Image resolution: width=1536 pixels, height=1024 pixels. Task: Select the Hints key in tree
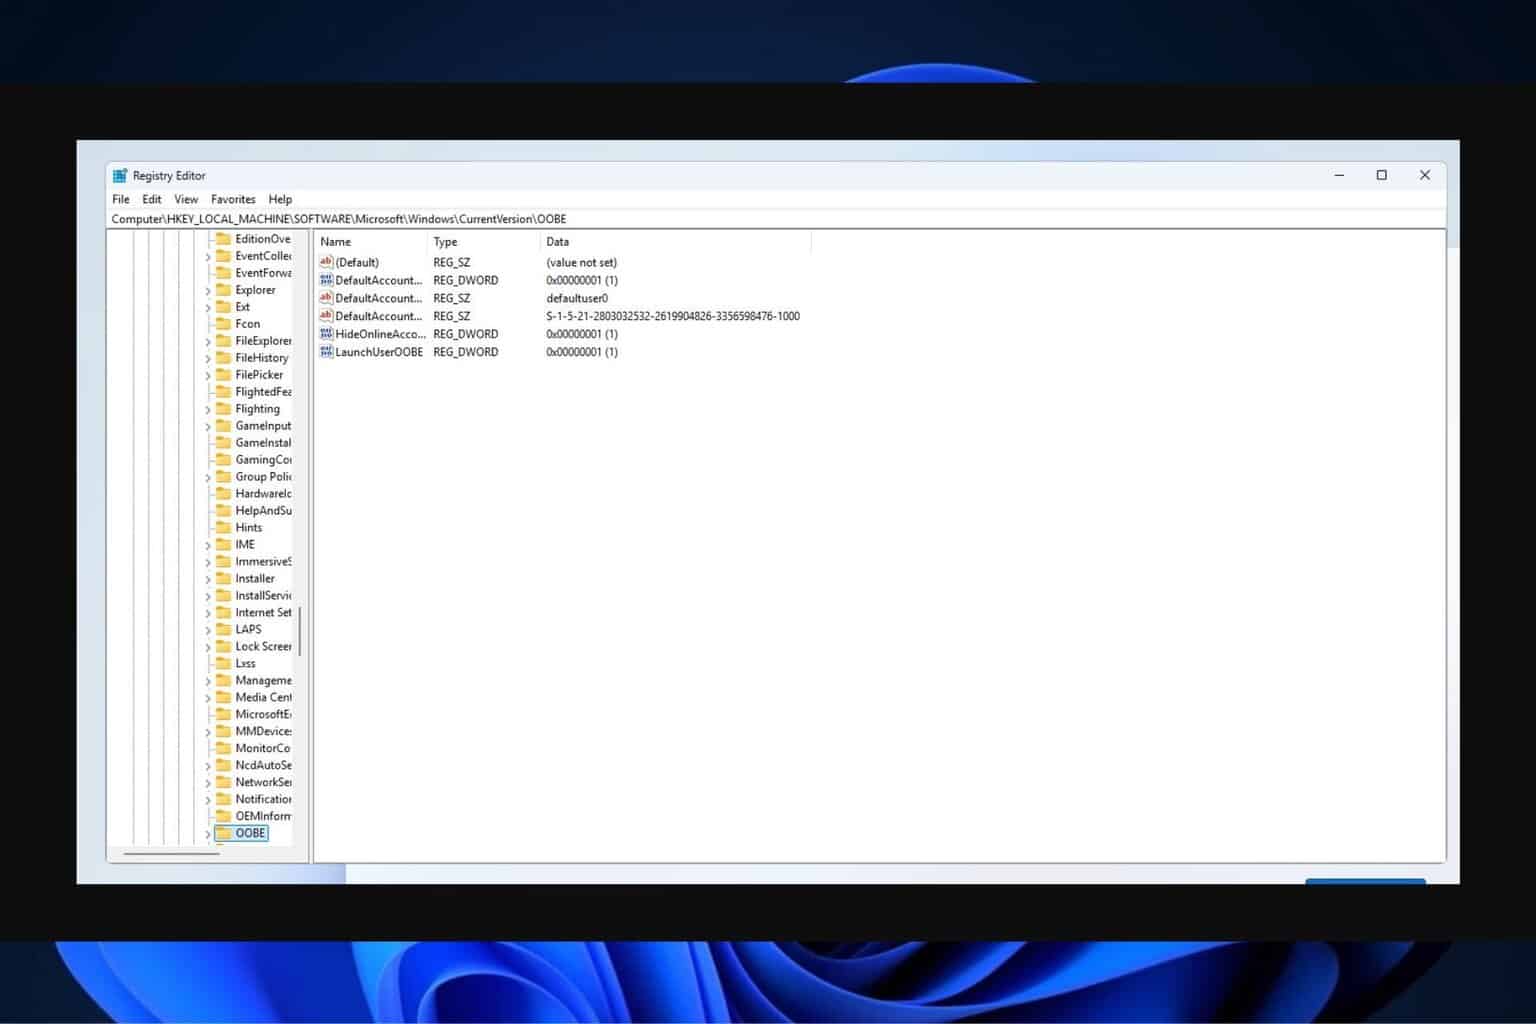point(248,528)
